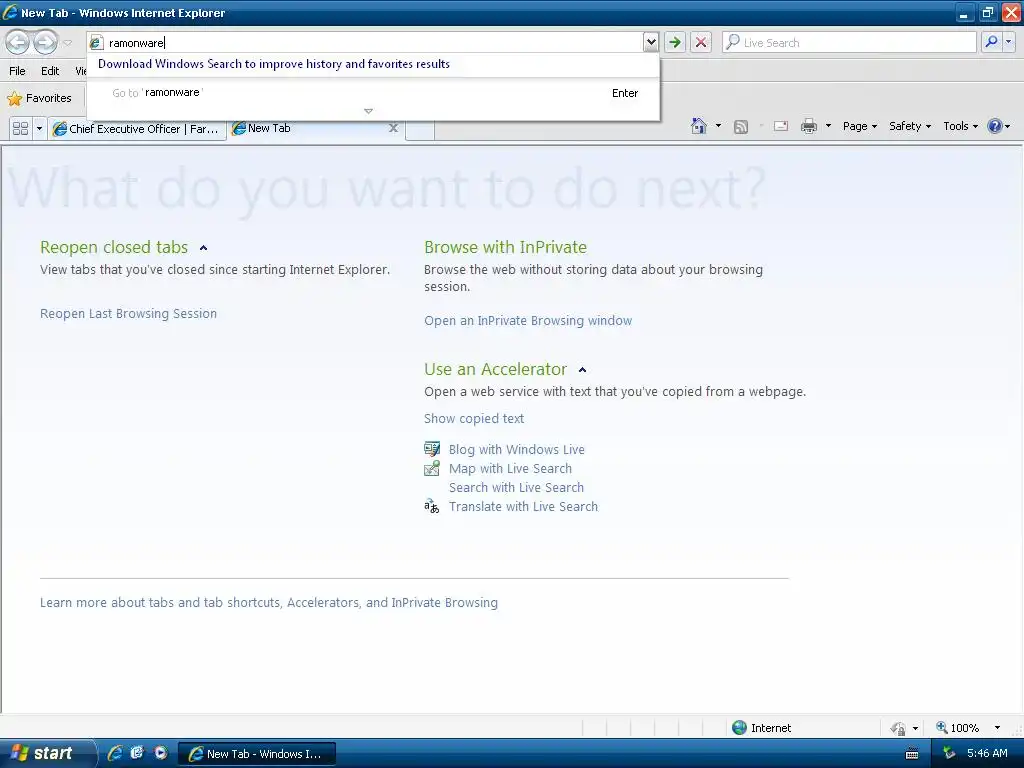Click Open an InPrivate Browsing window
Image resolution: width=1024 pixels, height=768 pixels.
[528, 321]
